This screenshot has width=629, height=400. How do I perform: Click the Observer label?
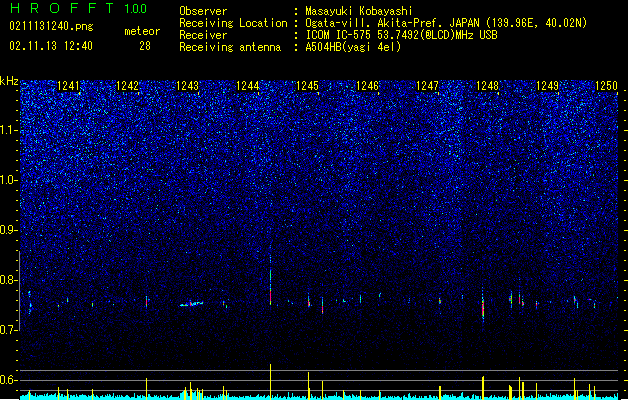coord(203,11)
